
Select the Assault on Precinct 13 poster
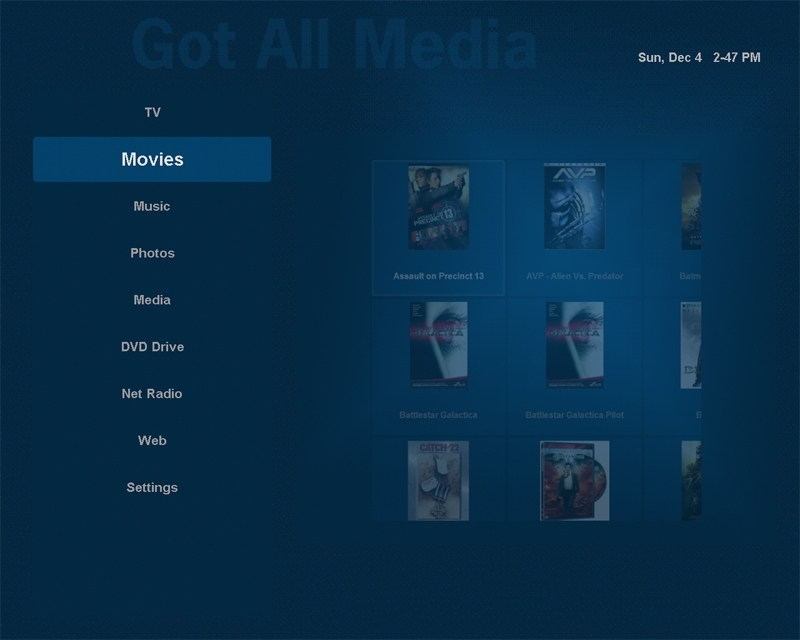click(438, 207)
